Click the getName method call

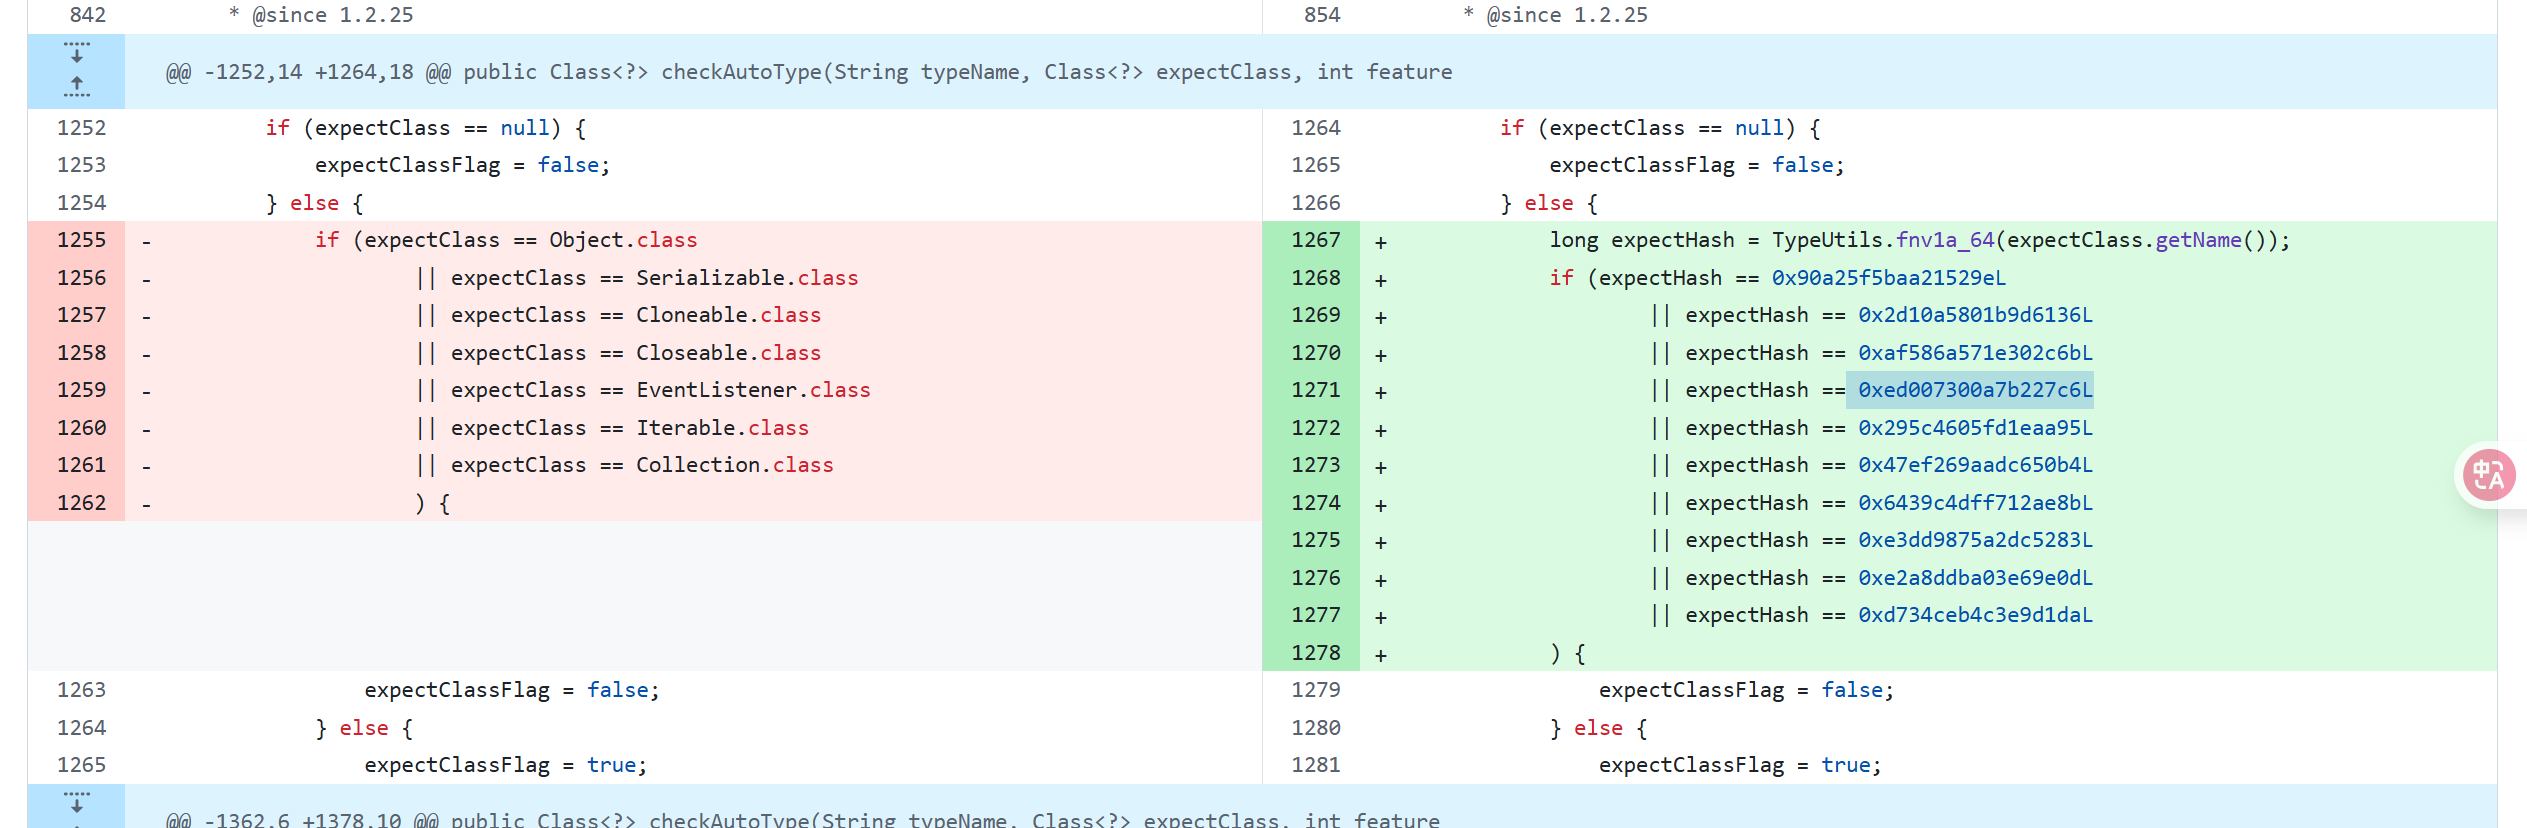(x=2198, y=240)
